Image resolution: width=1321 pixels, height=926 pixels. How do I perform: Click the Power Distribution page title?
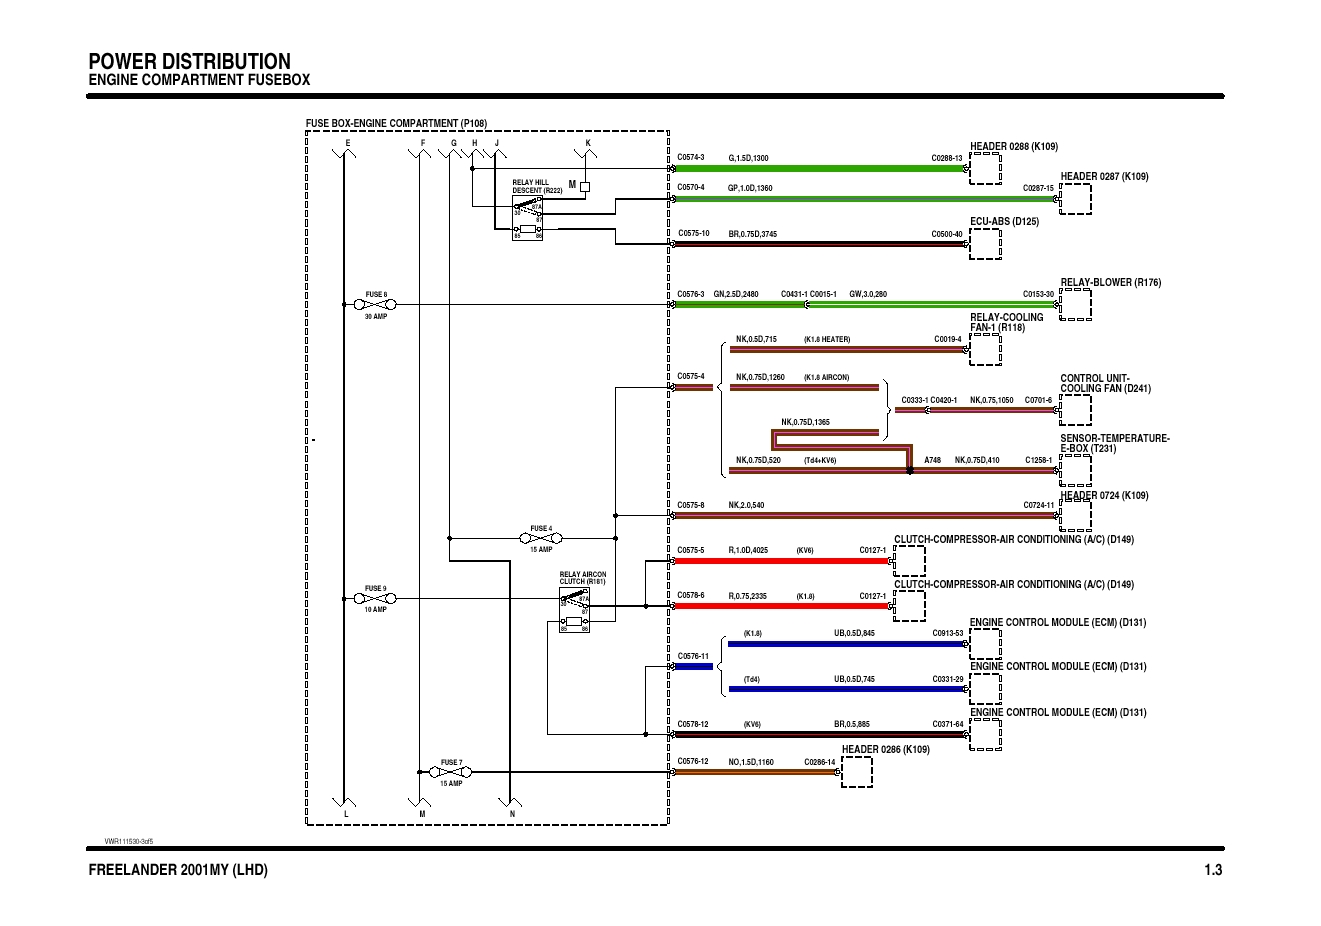tap(190, 61)
